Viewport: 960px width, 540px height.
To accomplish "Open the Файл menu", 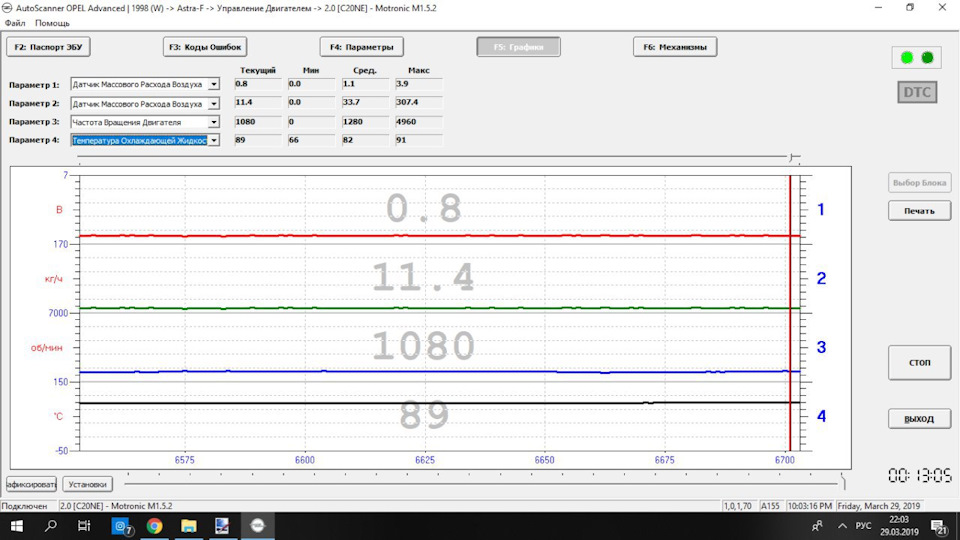I will (15, 23).
